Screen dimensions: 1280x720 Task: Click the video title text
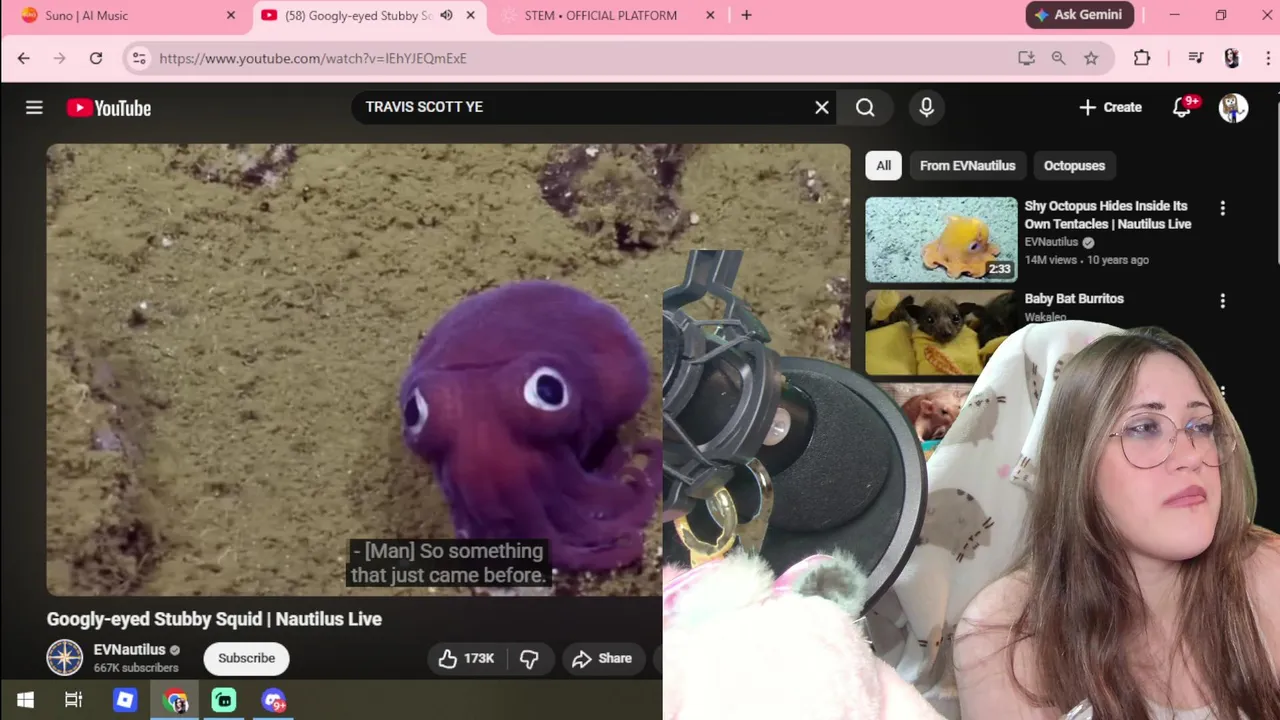214,619
